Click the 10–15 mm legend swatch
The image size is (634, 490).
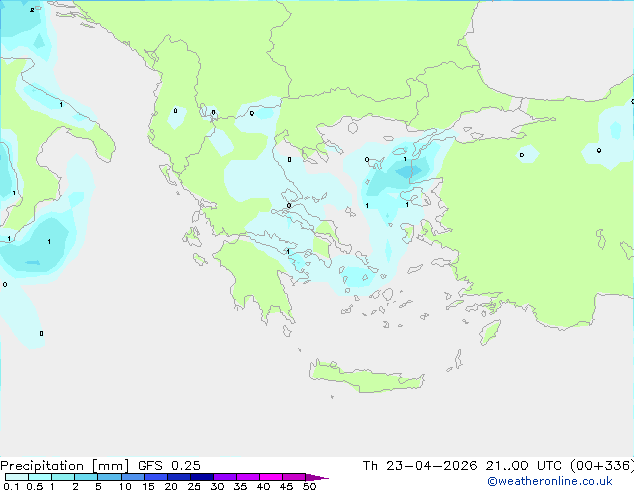pos(133,477)
